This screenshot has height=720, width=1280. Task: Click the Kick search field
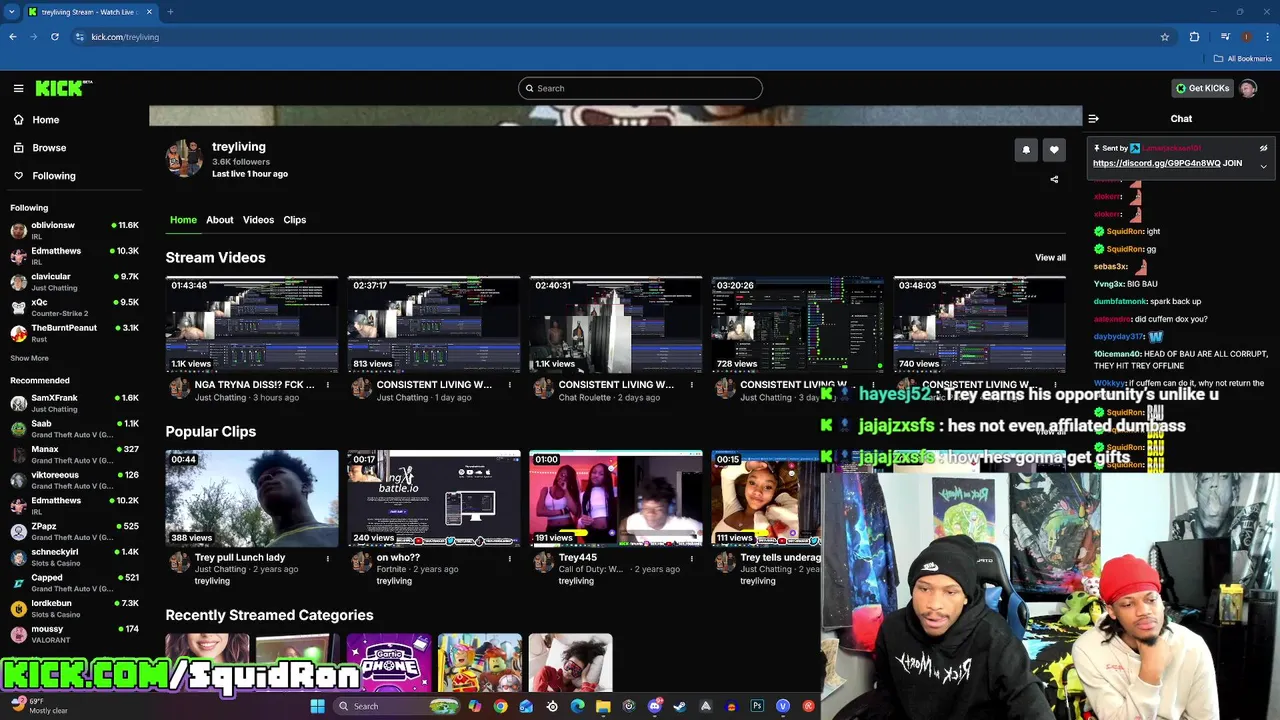[640, 88]
